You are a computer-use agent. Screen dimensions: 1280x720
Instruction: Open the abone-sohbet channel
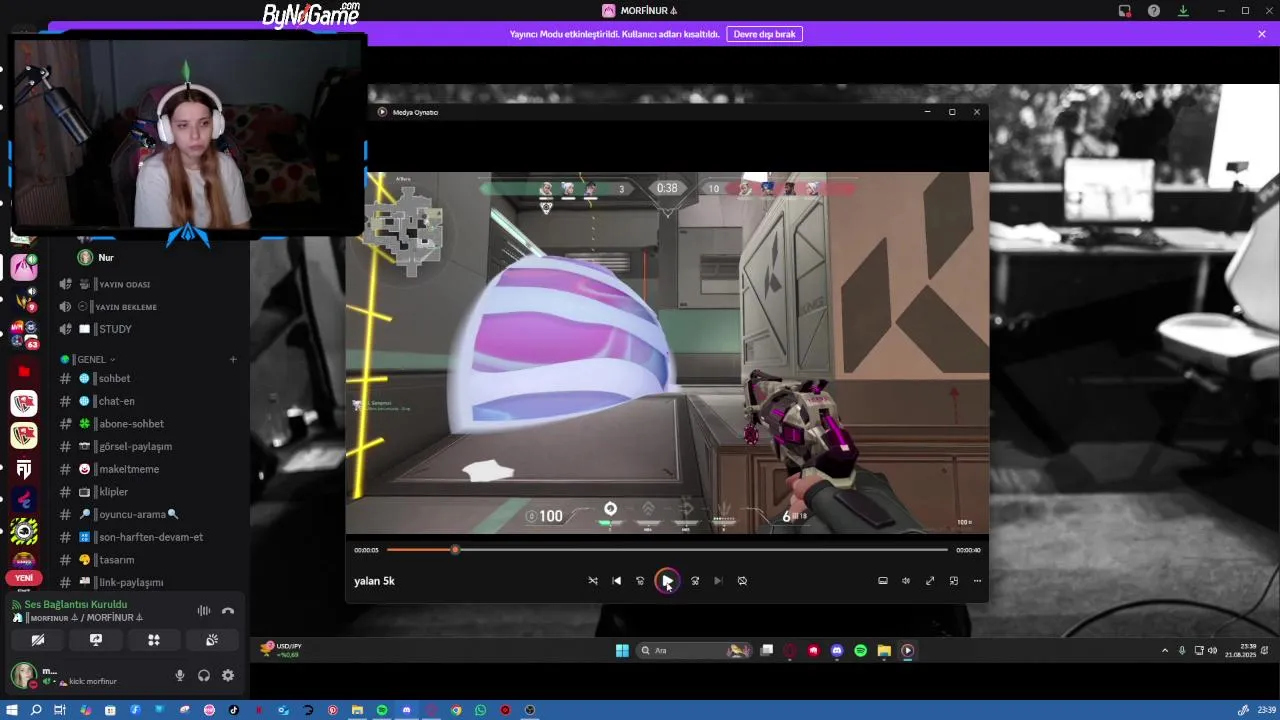(x=148, y=424)
